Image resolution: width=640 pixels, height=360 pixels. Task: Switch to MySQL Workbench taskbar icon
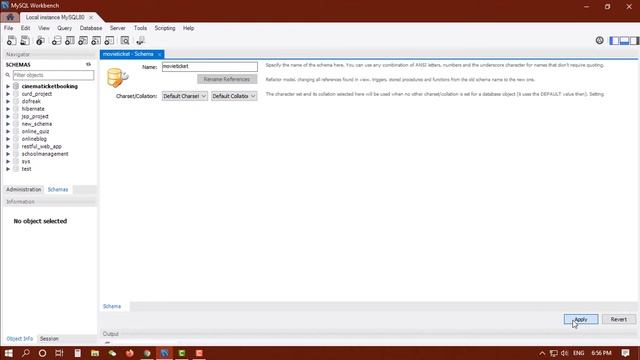point(164,353)
